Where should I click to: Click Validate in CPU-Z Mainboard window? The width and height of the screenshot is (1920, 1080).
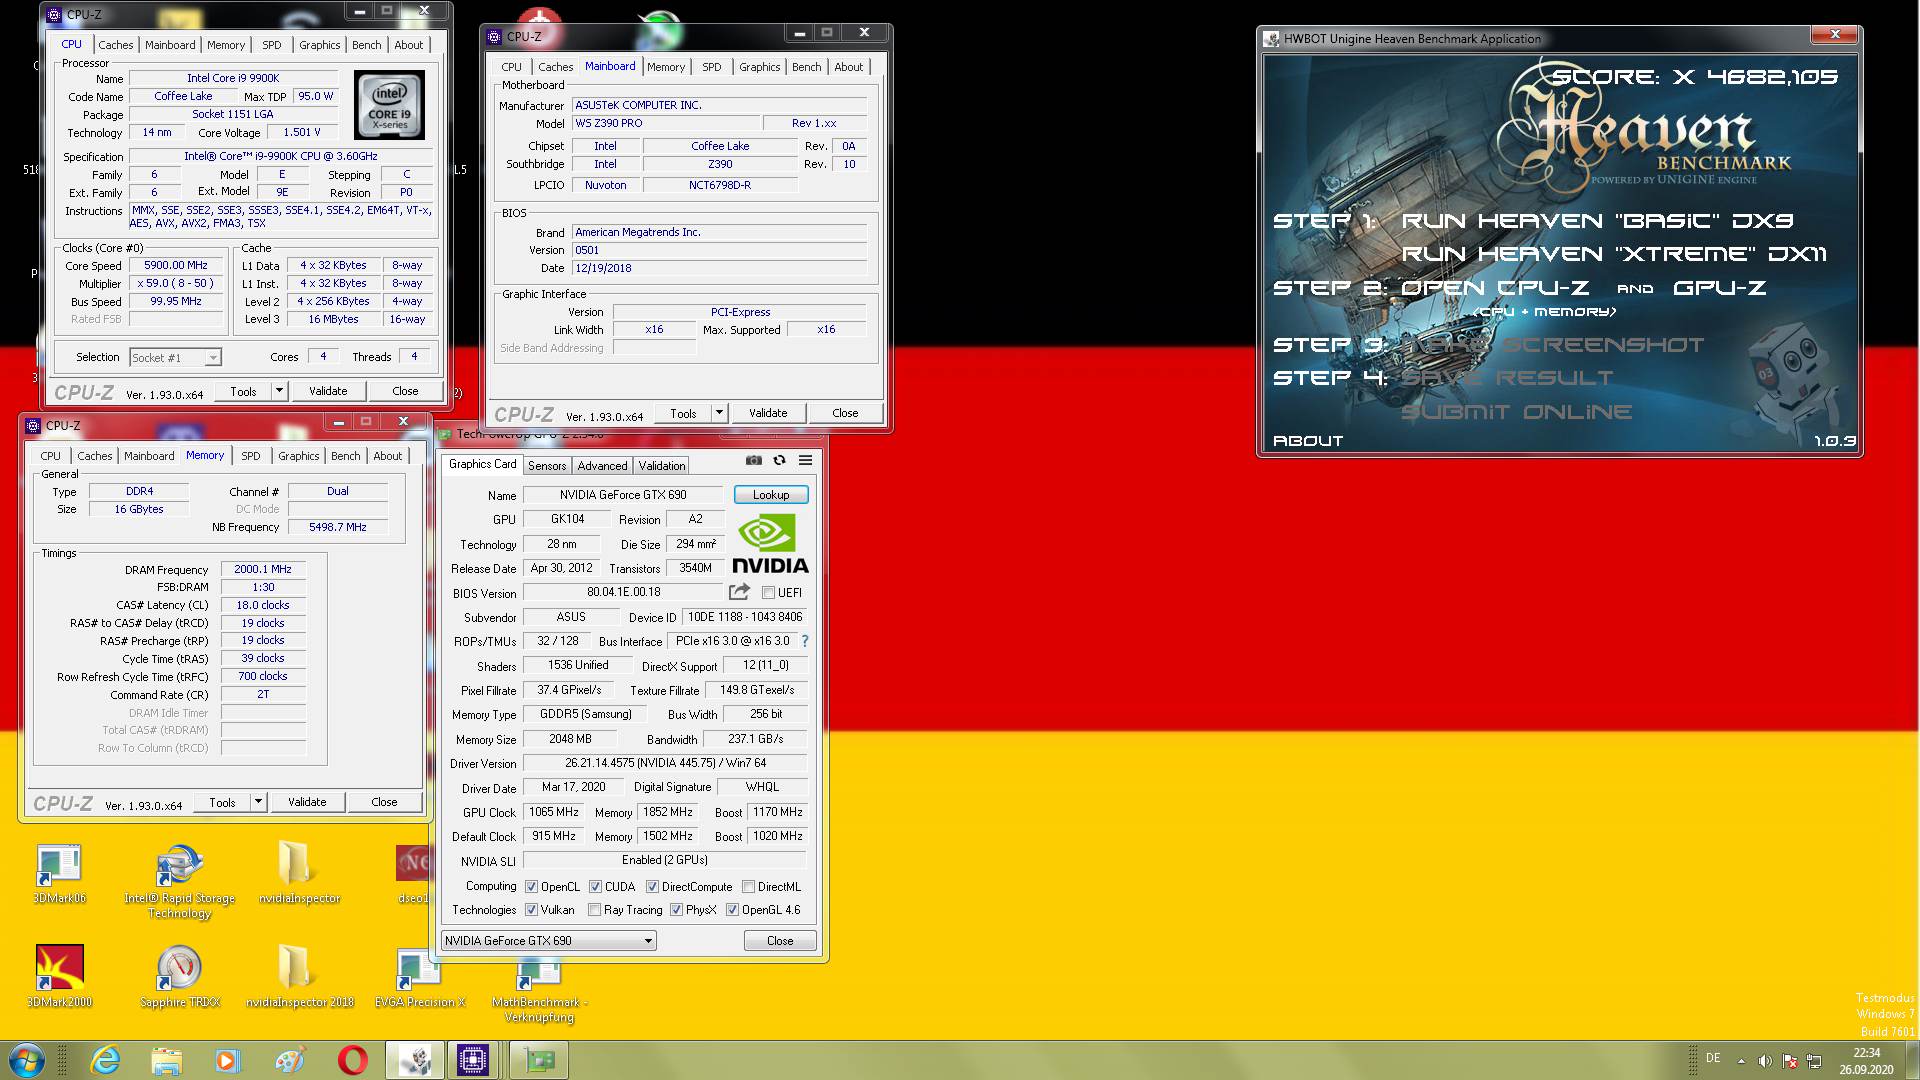click(x=768, y=413)
